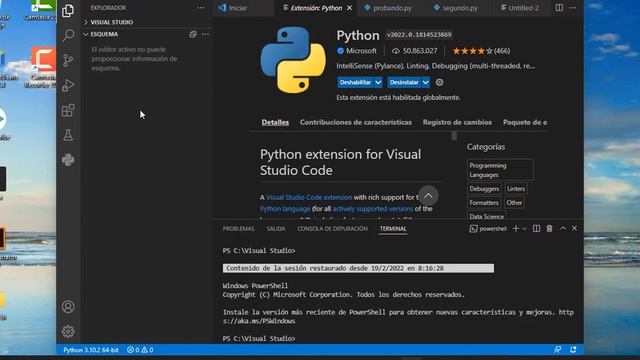The height and width of the screenshot is (360, 640).
Task: Collapse all in the Esquema section
Action: tap(193, 34)
